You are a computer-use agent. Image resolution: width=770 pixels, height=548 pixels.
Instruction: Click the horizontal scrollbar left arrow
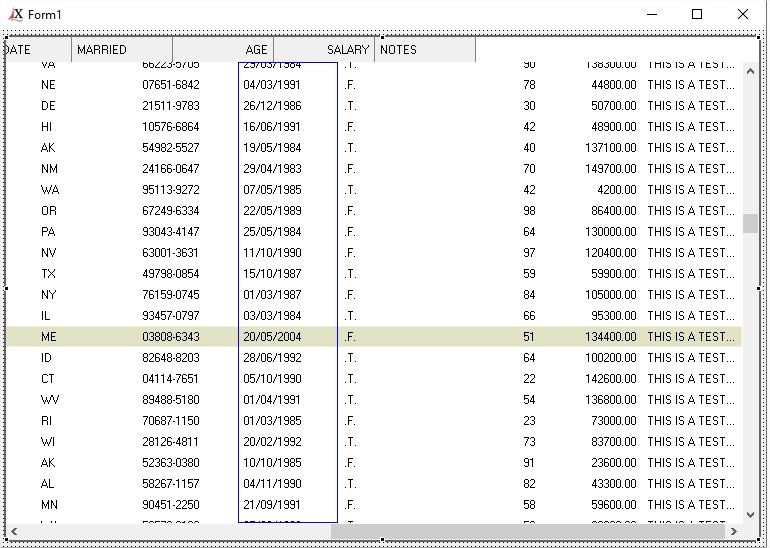pyautogui.click(x=14, y=531)
